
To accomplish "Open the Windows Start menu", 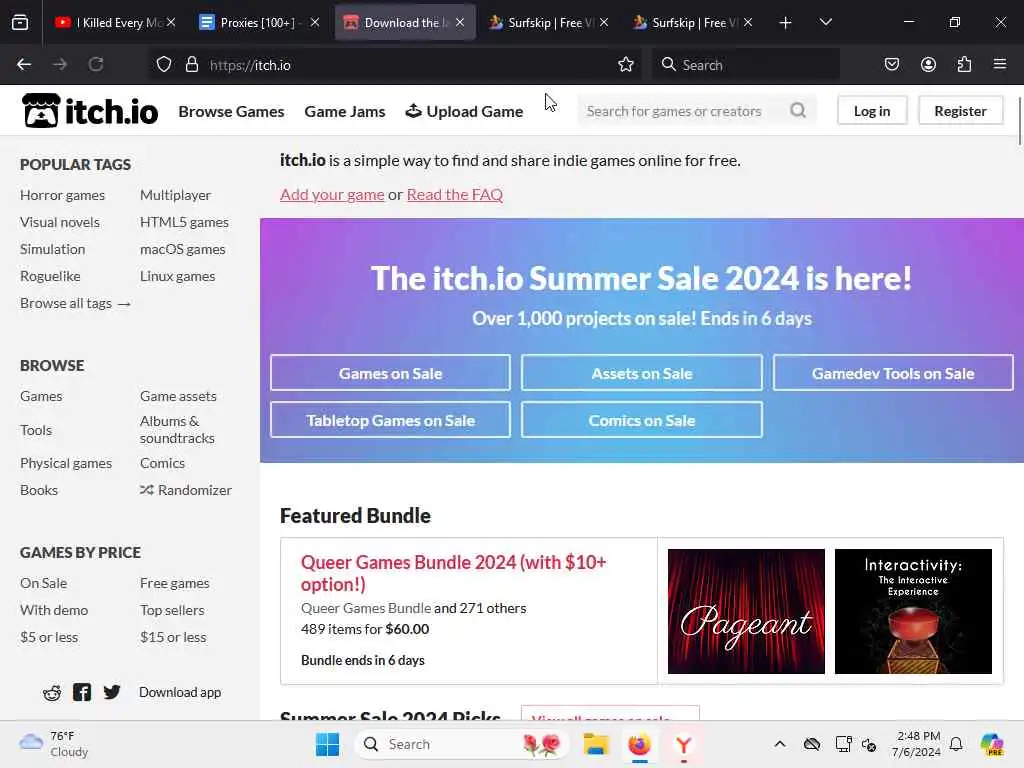I will pos(327,744).
